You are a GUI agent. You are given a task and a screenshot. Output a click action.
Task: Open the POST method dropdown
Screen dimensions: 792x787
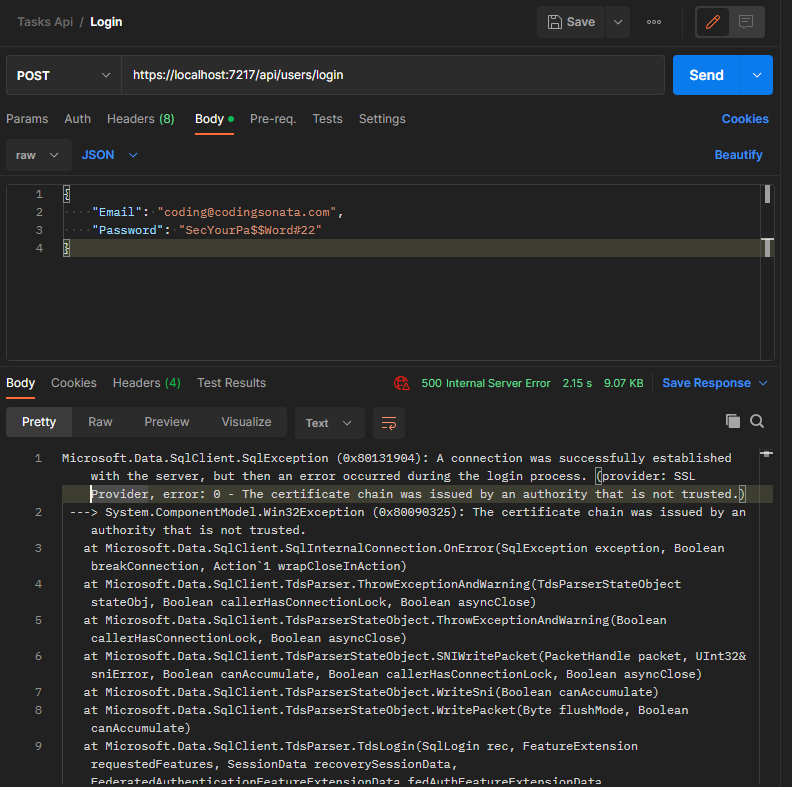[x=64, y=75]
